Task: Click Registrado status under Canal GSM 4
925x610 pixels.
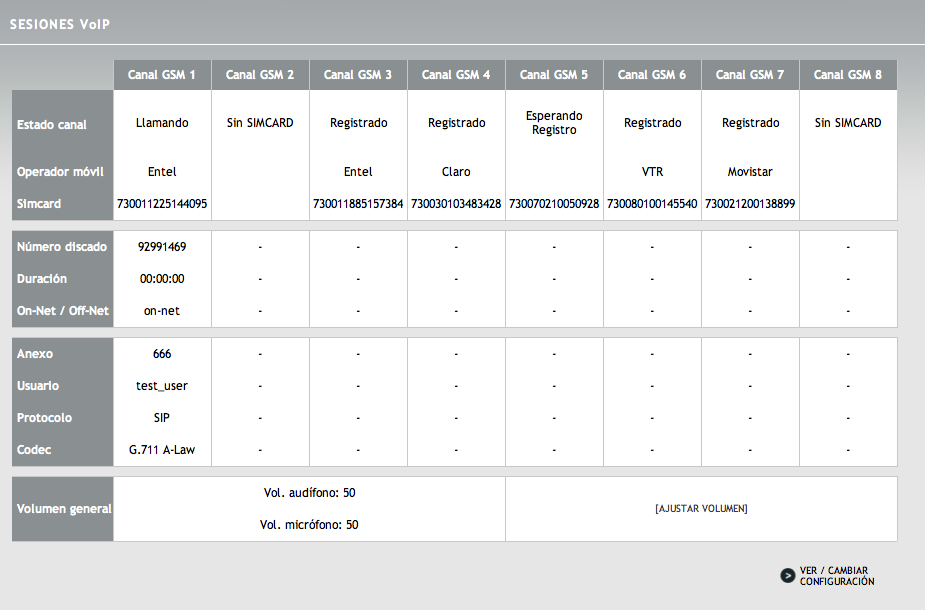Action: [456, 123]
